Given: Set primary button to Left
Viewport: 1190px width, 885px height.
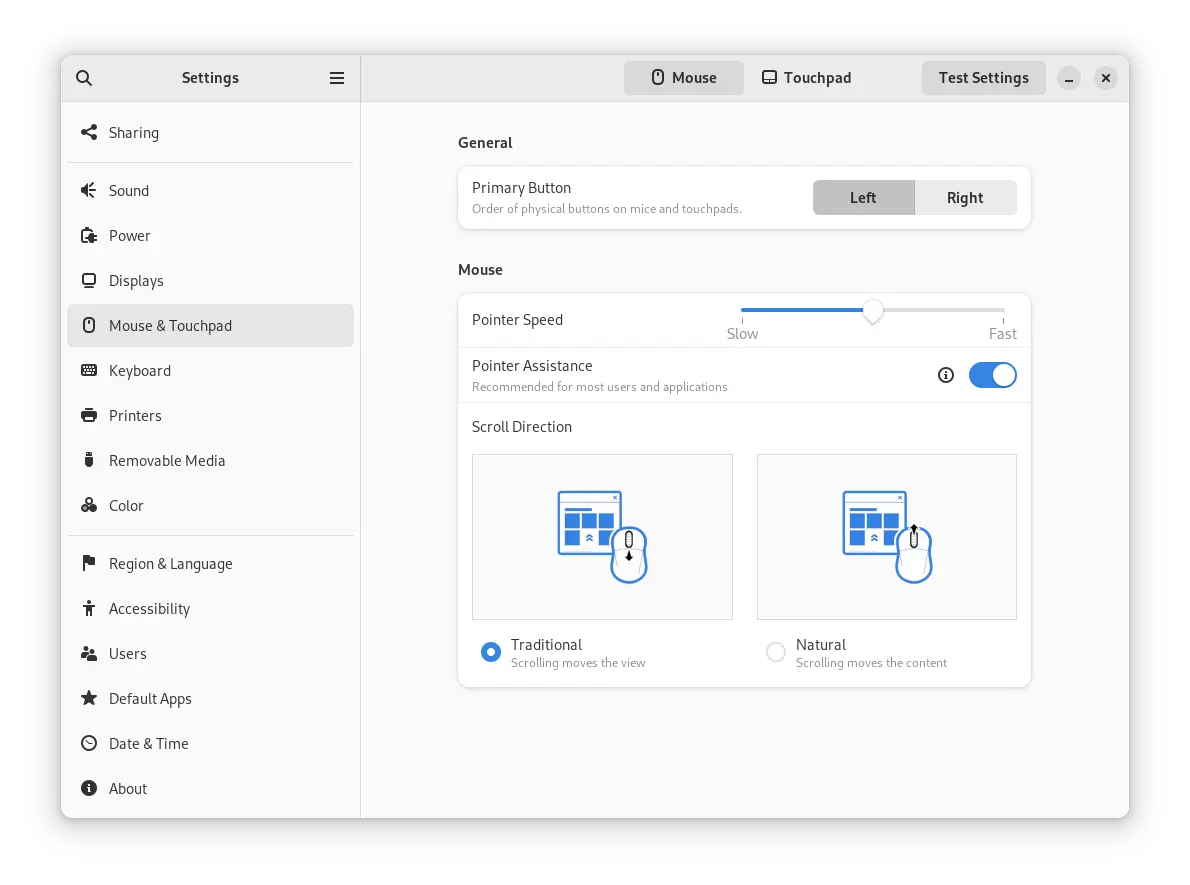Looking at the screenshot, I should tap(863, 198).
